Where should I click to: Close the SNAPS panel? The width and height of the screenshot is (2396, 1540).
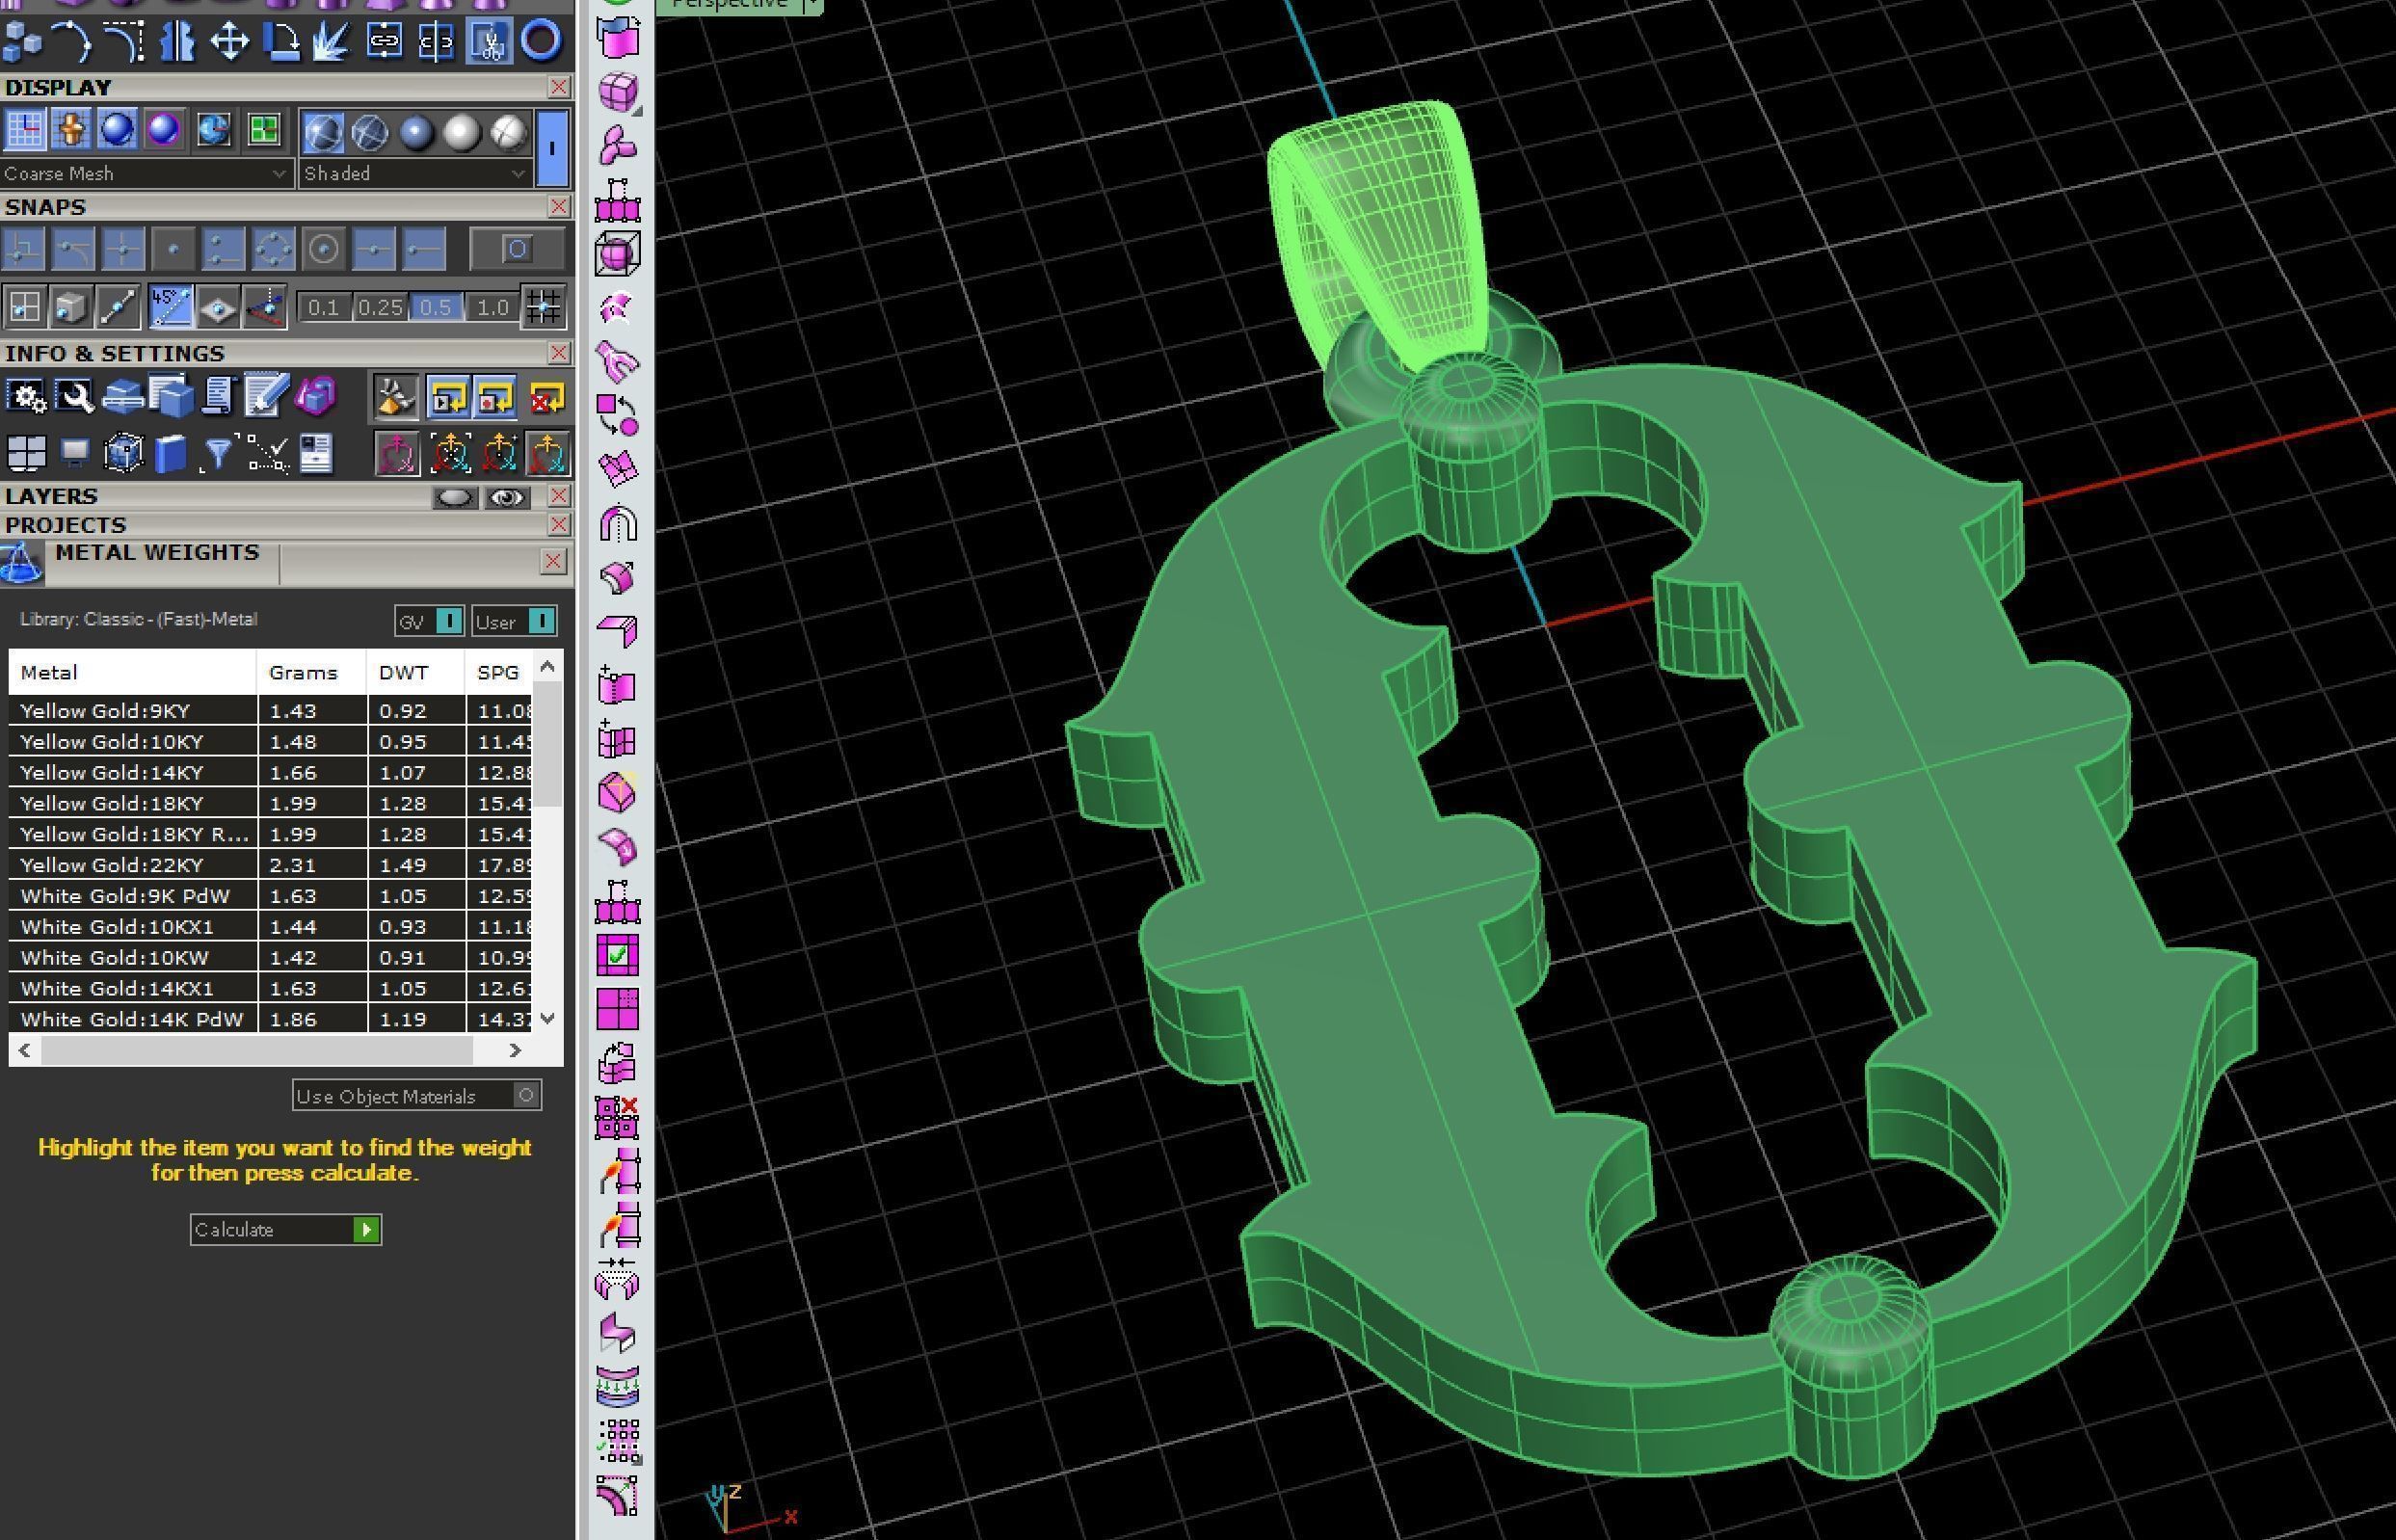coord(558,206)
